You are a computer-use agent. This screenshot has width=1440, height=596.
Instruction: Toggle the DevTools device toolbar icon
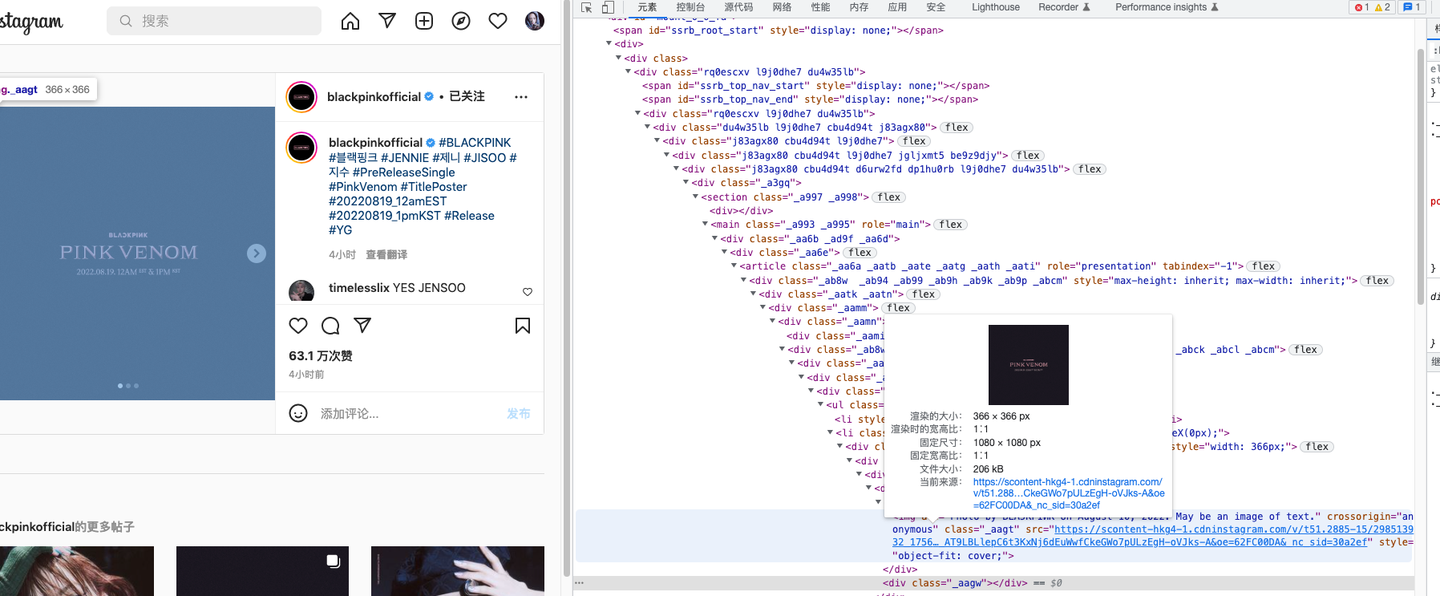(x=608, y=7)
